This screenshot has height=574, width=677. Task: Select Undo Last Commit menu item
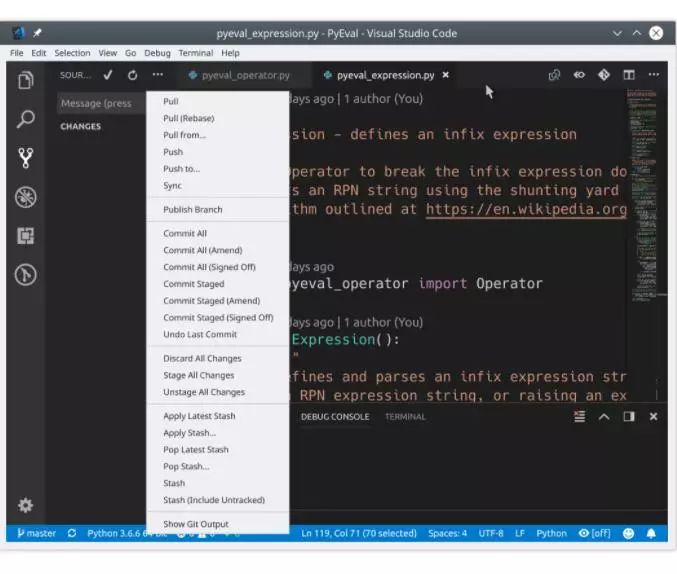click(x=218, y=334)
